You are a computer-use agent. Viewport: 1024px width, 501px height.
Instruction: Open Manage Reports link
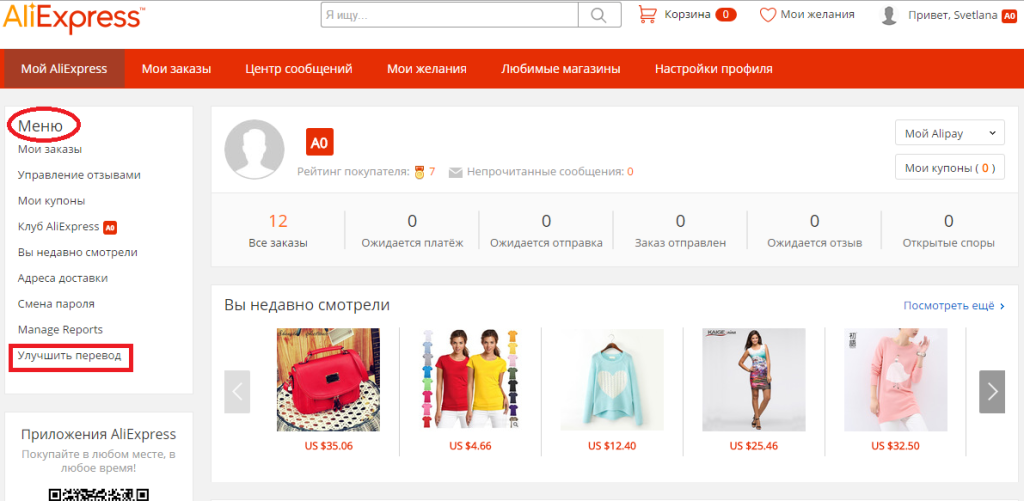[x=60, y=330]
